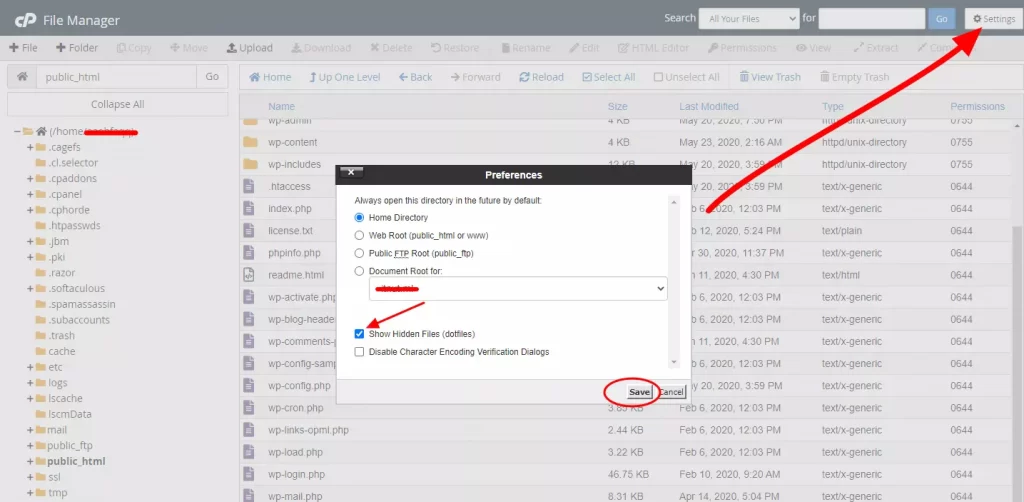This screenshot has height=502, width=1024.
Task: Click Empty Trash
Action: 854,77
